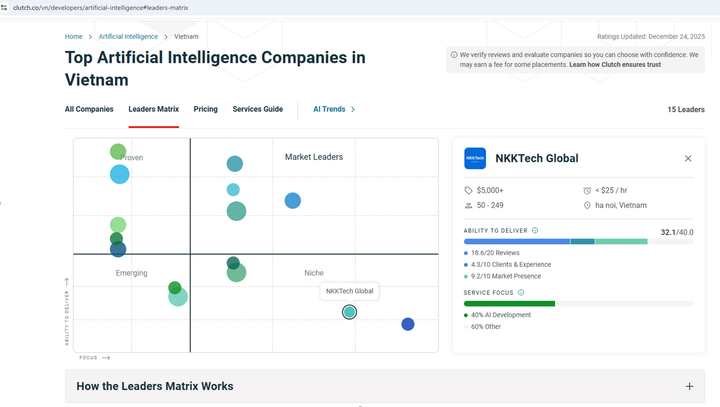
Task: Select the Leaders Matrix tab
Action: pyautogui.click(x=154, y=109)
